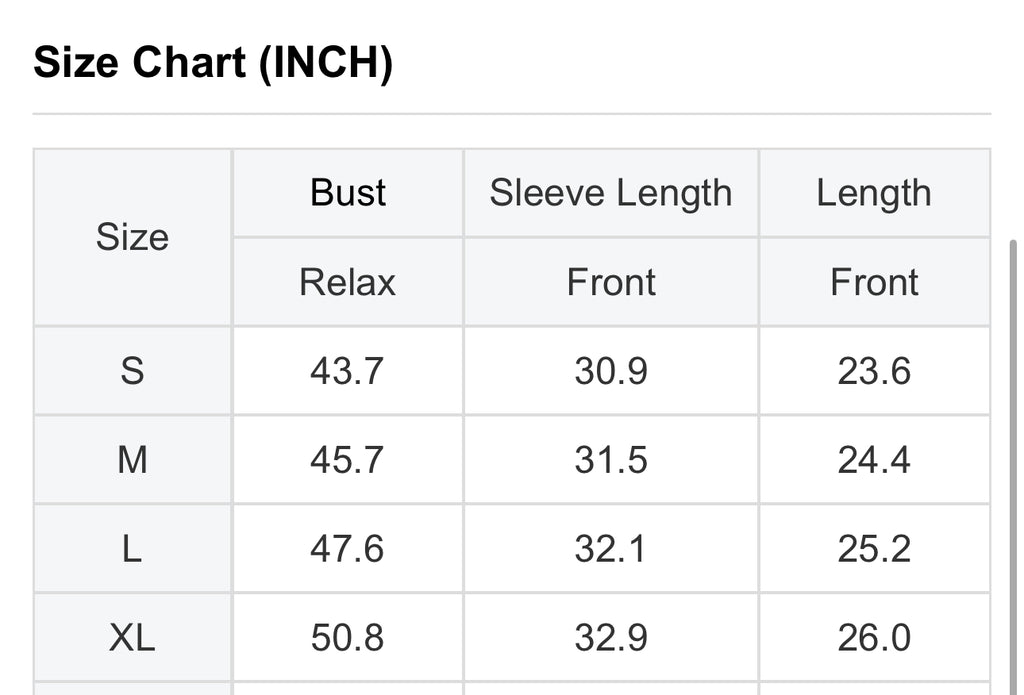Click the Length column header
Viewport: 1024px width, 695px height.
click(x=874, y=193)
